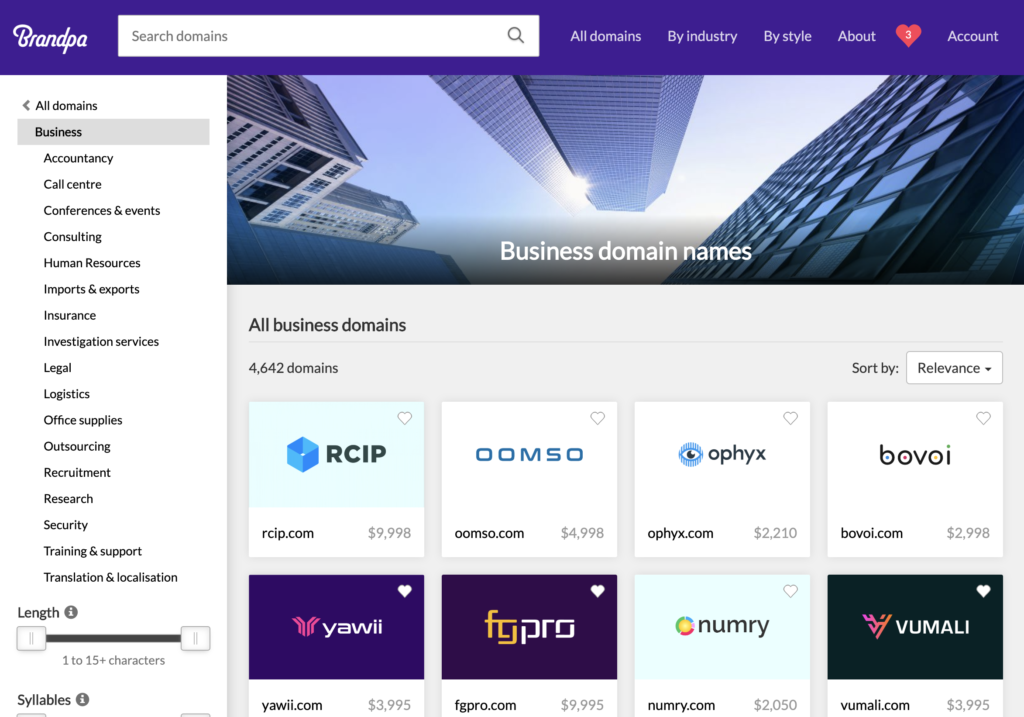
Task: Favorite the bovoi.com domain
Action: tap(984, 418)
